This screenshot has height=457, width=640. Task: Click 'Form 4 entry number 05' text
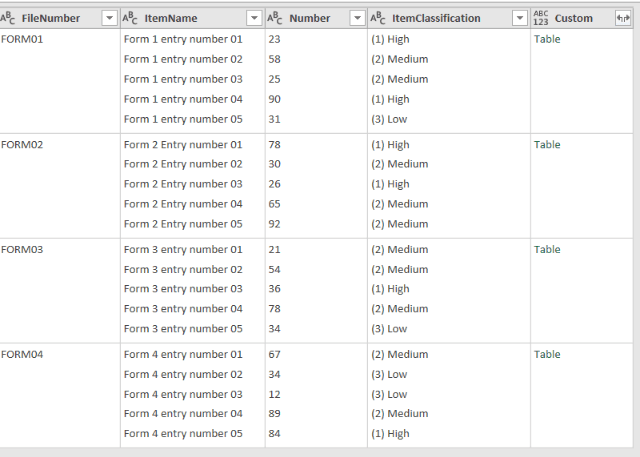click(x=183, y=434)
